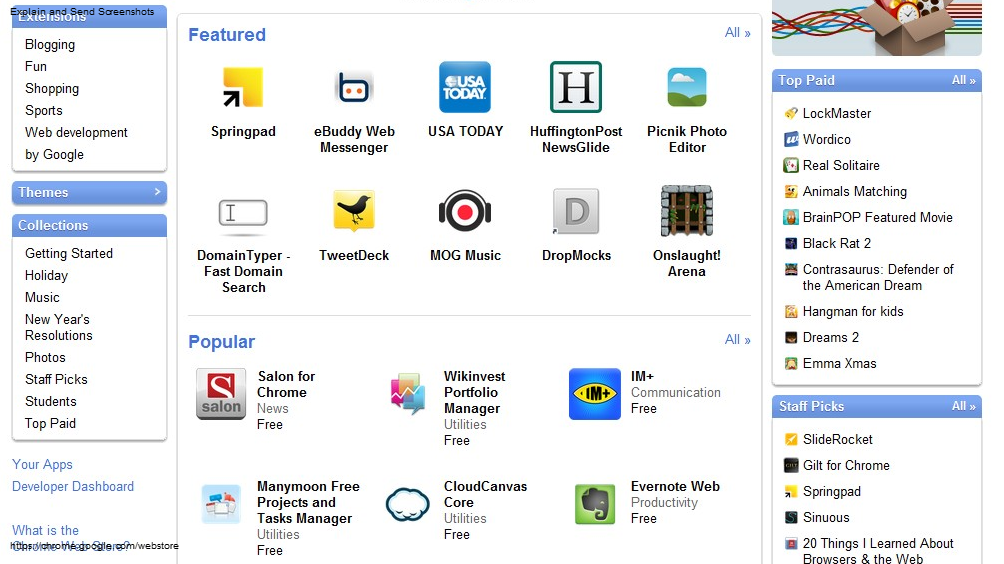Click the promotional gift box banner
Viewport: 1004px width, 564px height.
click(x=877, y=28)
